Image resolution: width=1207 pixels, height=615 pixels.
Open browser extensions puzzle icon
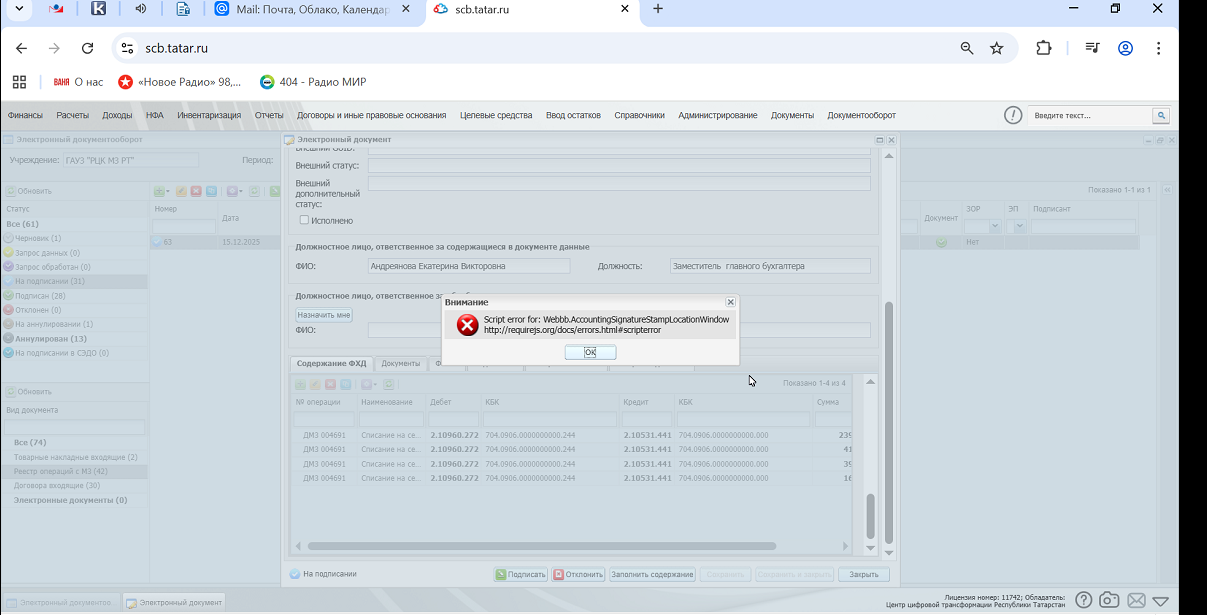1043,48
